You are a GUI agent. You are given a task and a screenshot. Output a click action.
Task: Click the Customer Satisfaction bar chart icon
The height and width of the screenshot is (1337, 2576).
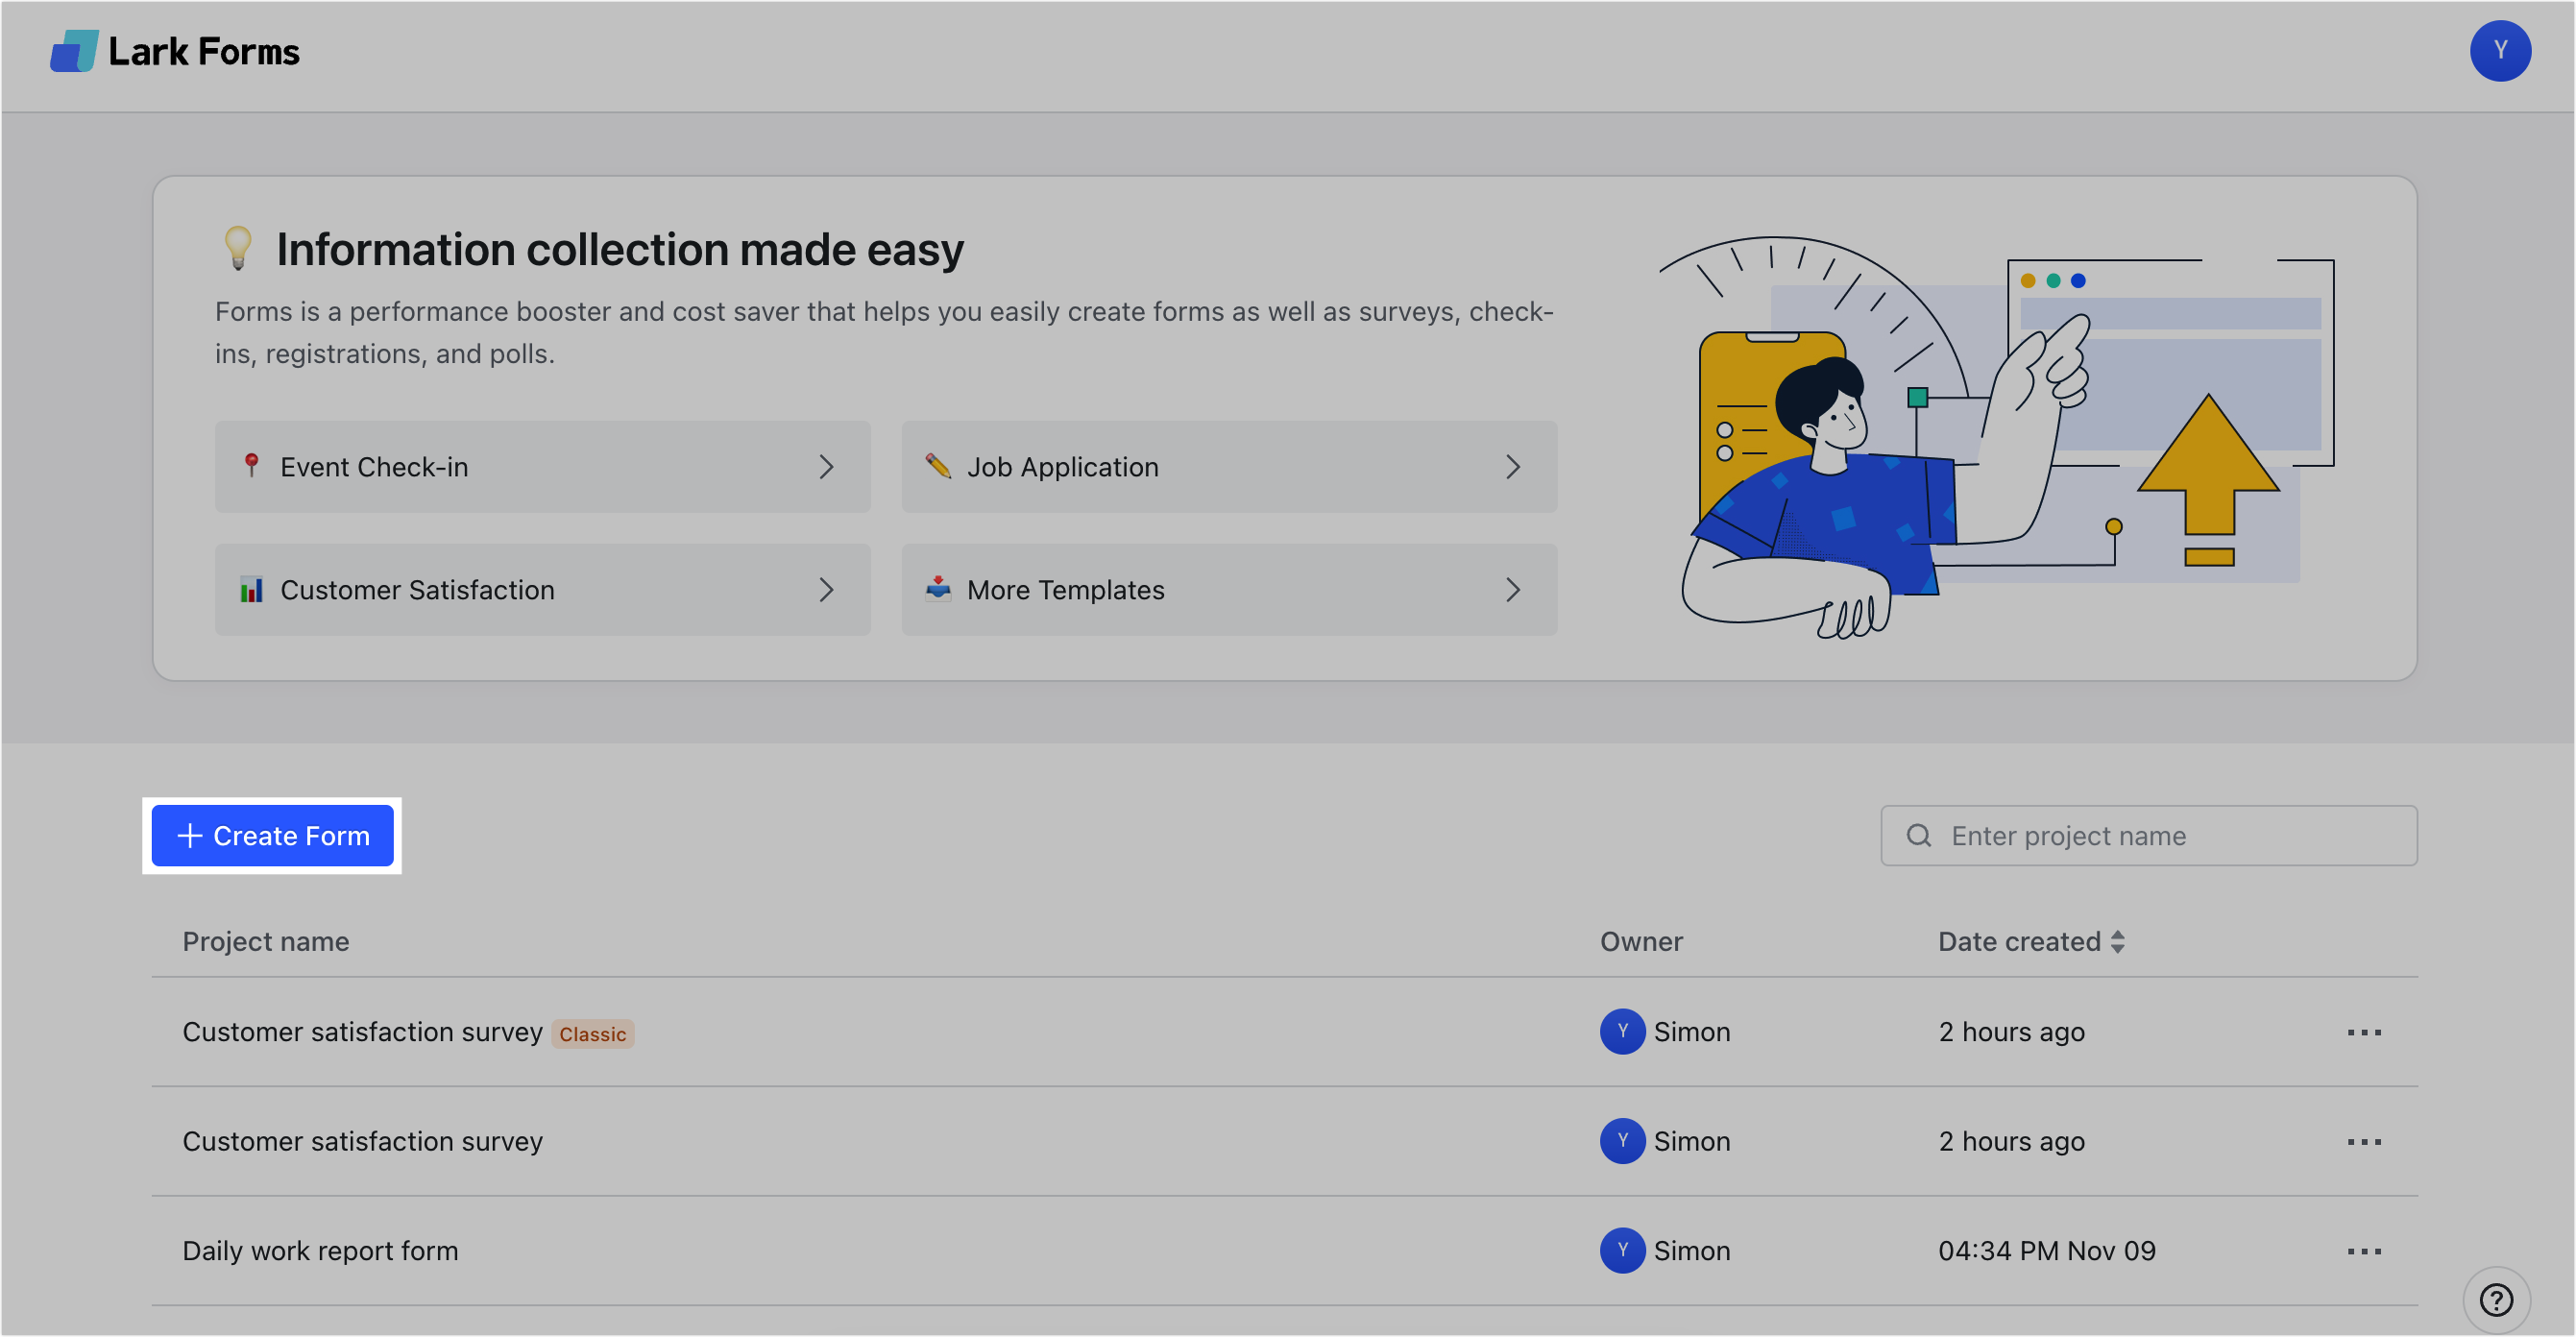click(252, 590)
